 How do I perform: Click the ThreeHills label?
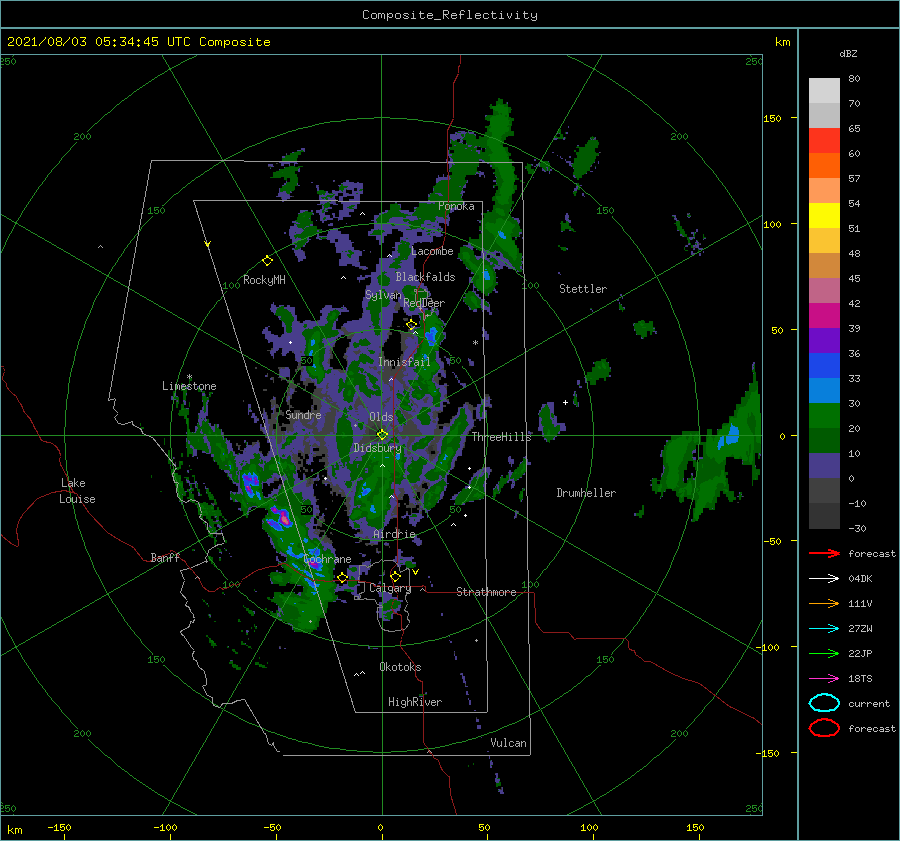point(501,437)
